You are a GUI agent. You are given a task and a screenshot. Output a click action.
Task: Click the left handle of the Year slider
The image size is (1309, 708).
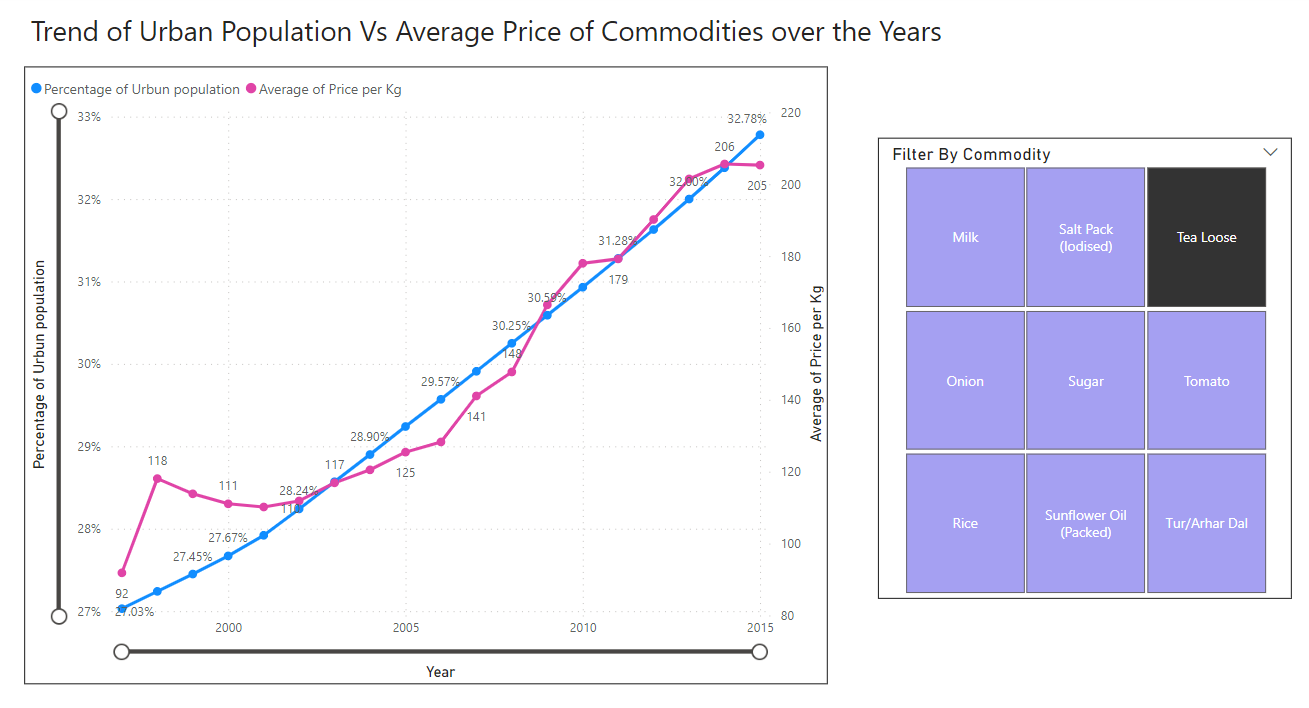pos(121,651)
